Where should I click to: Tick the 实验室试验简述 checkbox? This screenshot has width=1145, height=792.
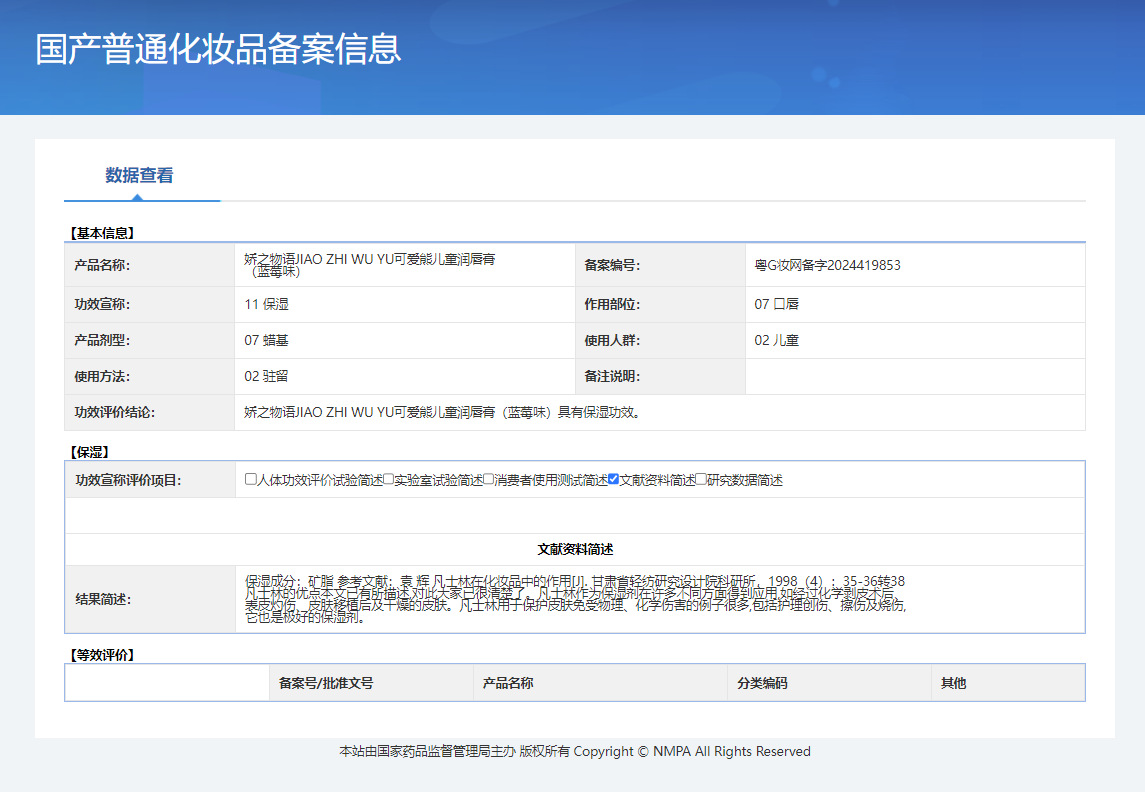tap(389, 479)
